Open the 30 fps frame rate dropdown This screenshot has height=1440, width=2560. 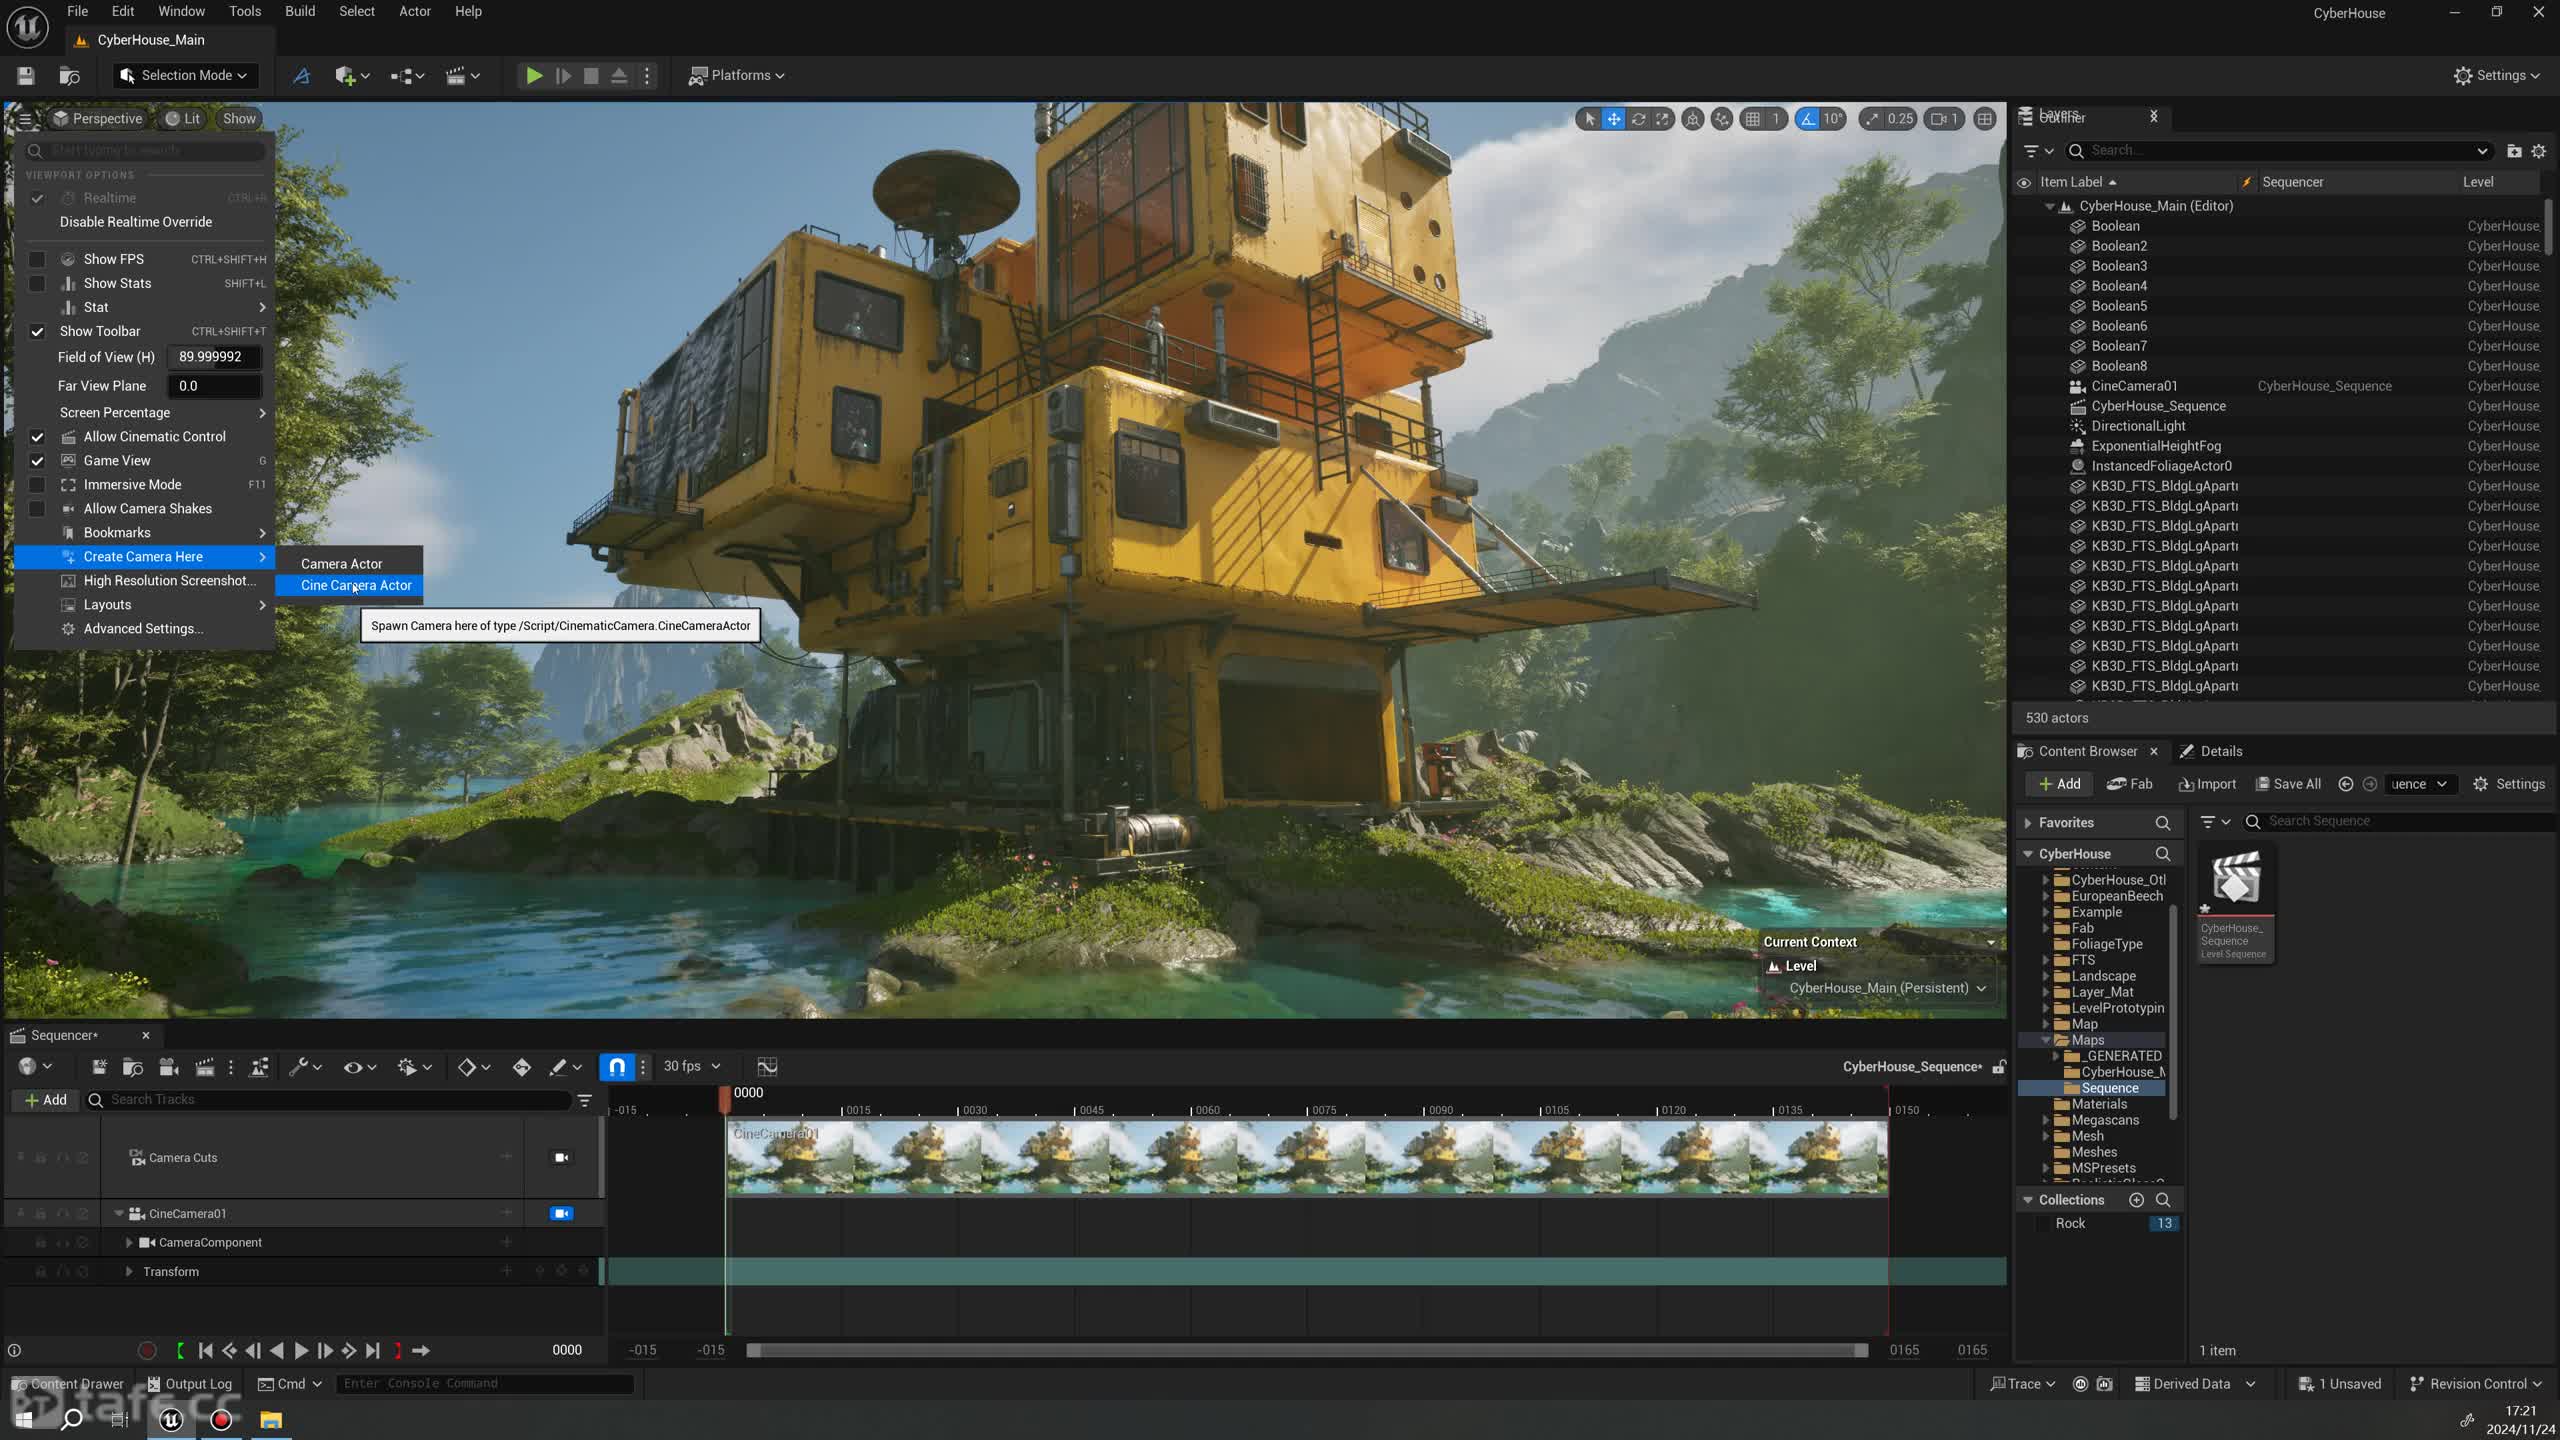[692, 1067]
